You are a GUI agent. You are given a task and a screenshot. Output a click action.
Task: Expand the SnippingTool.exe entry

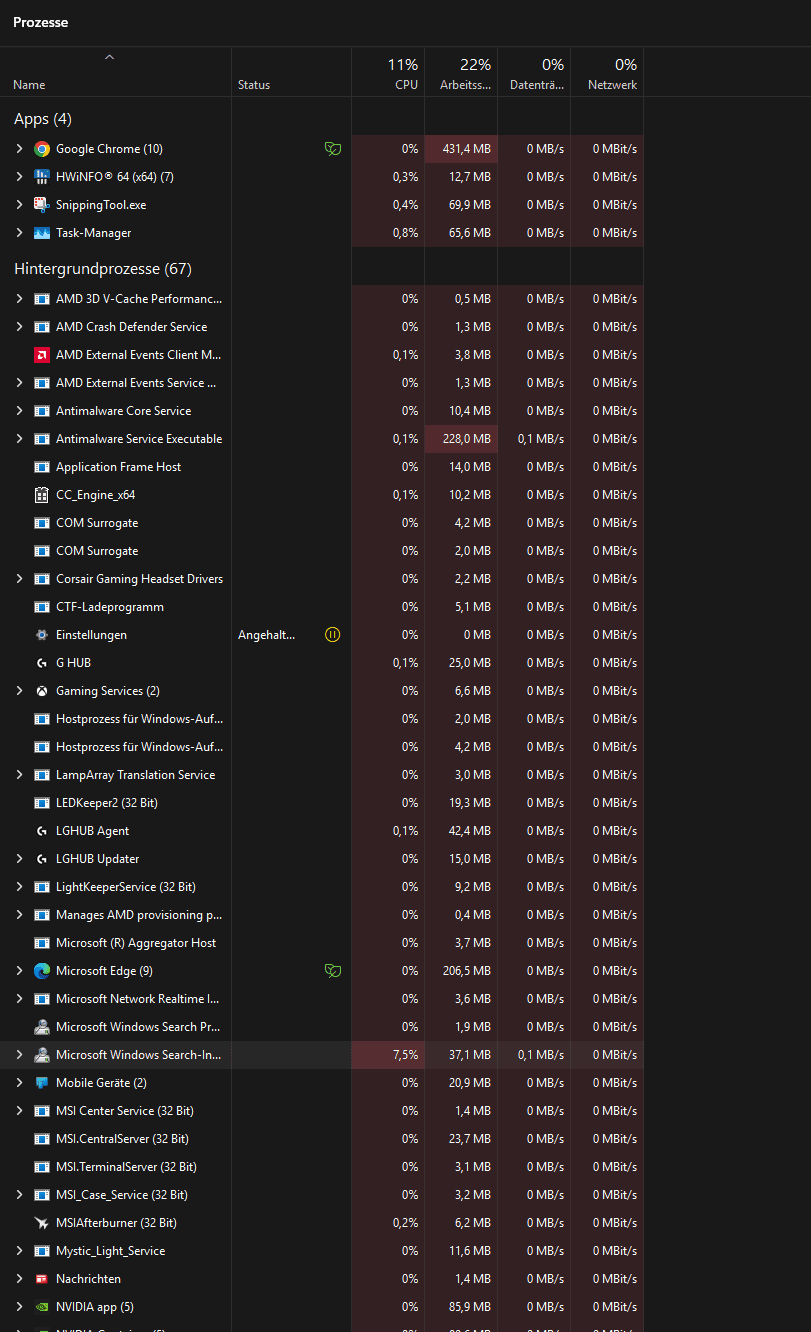click(19, 205)
